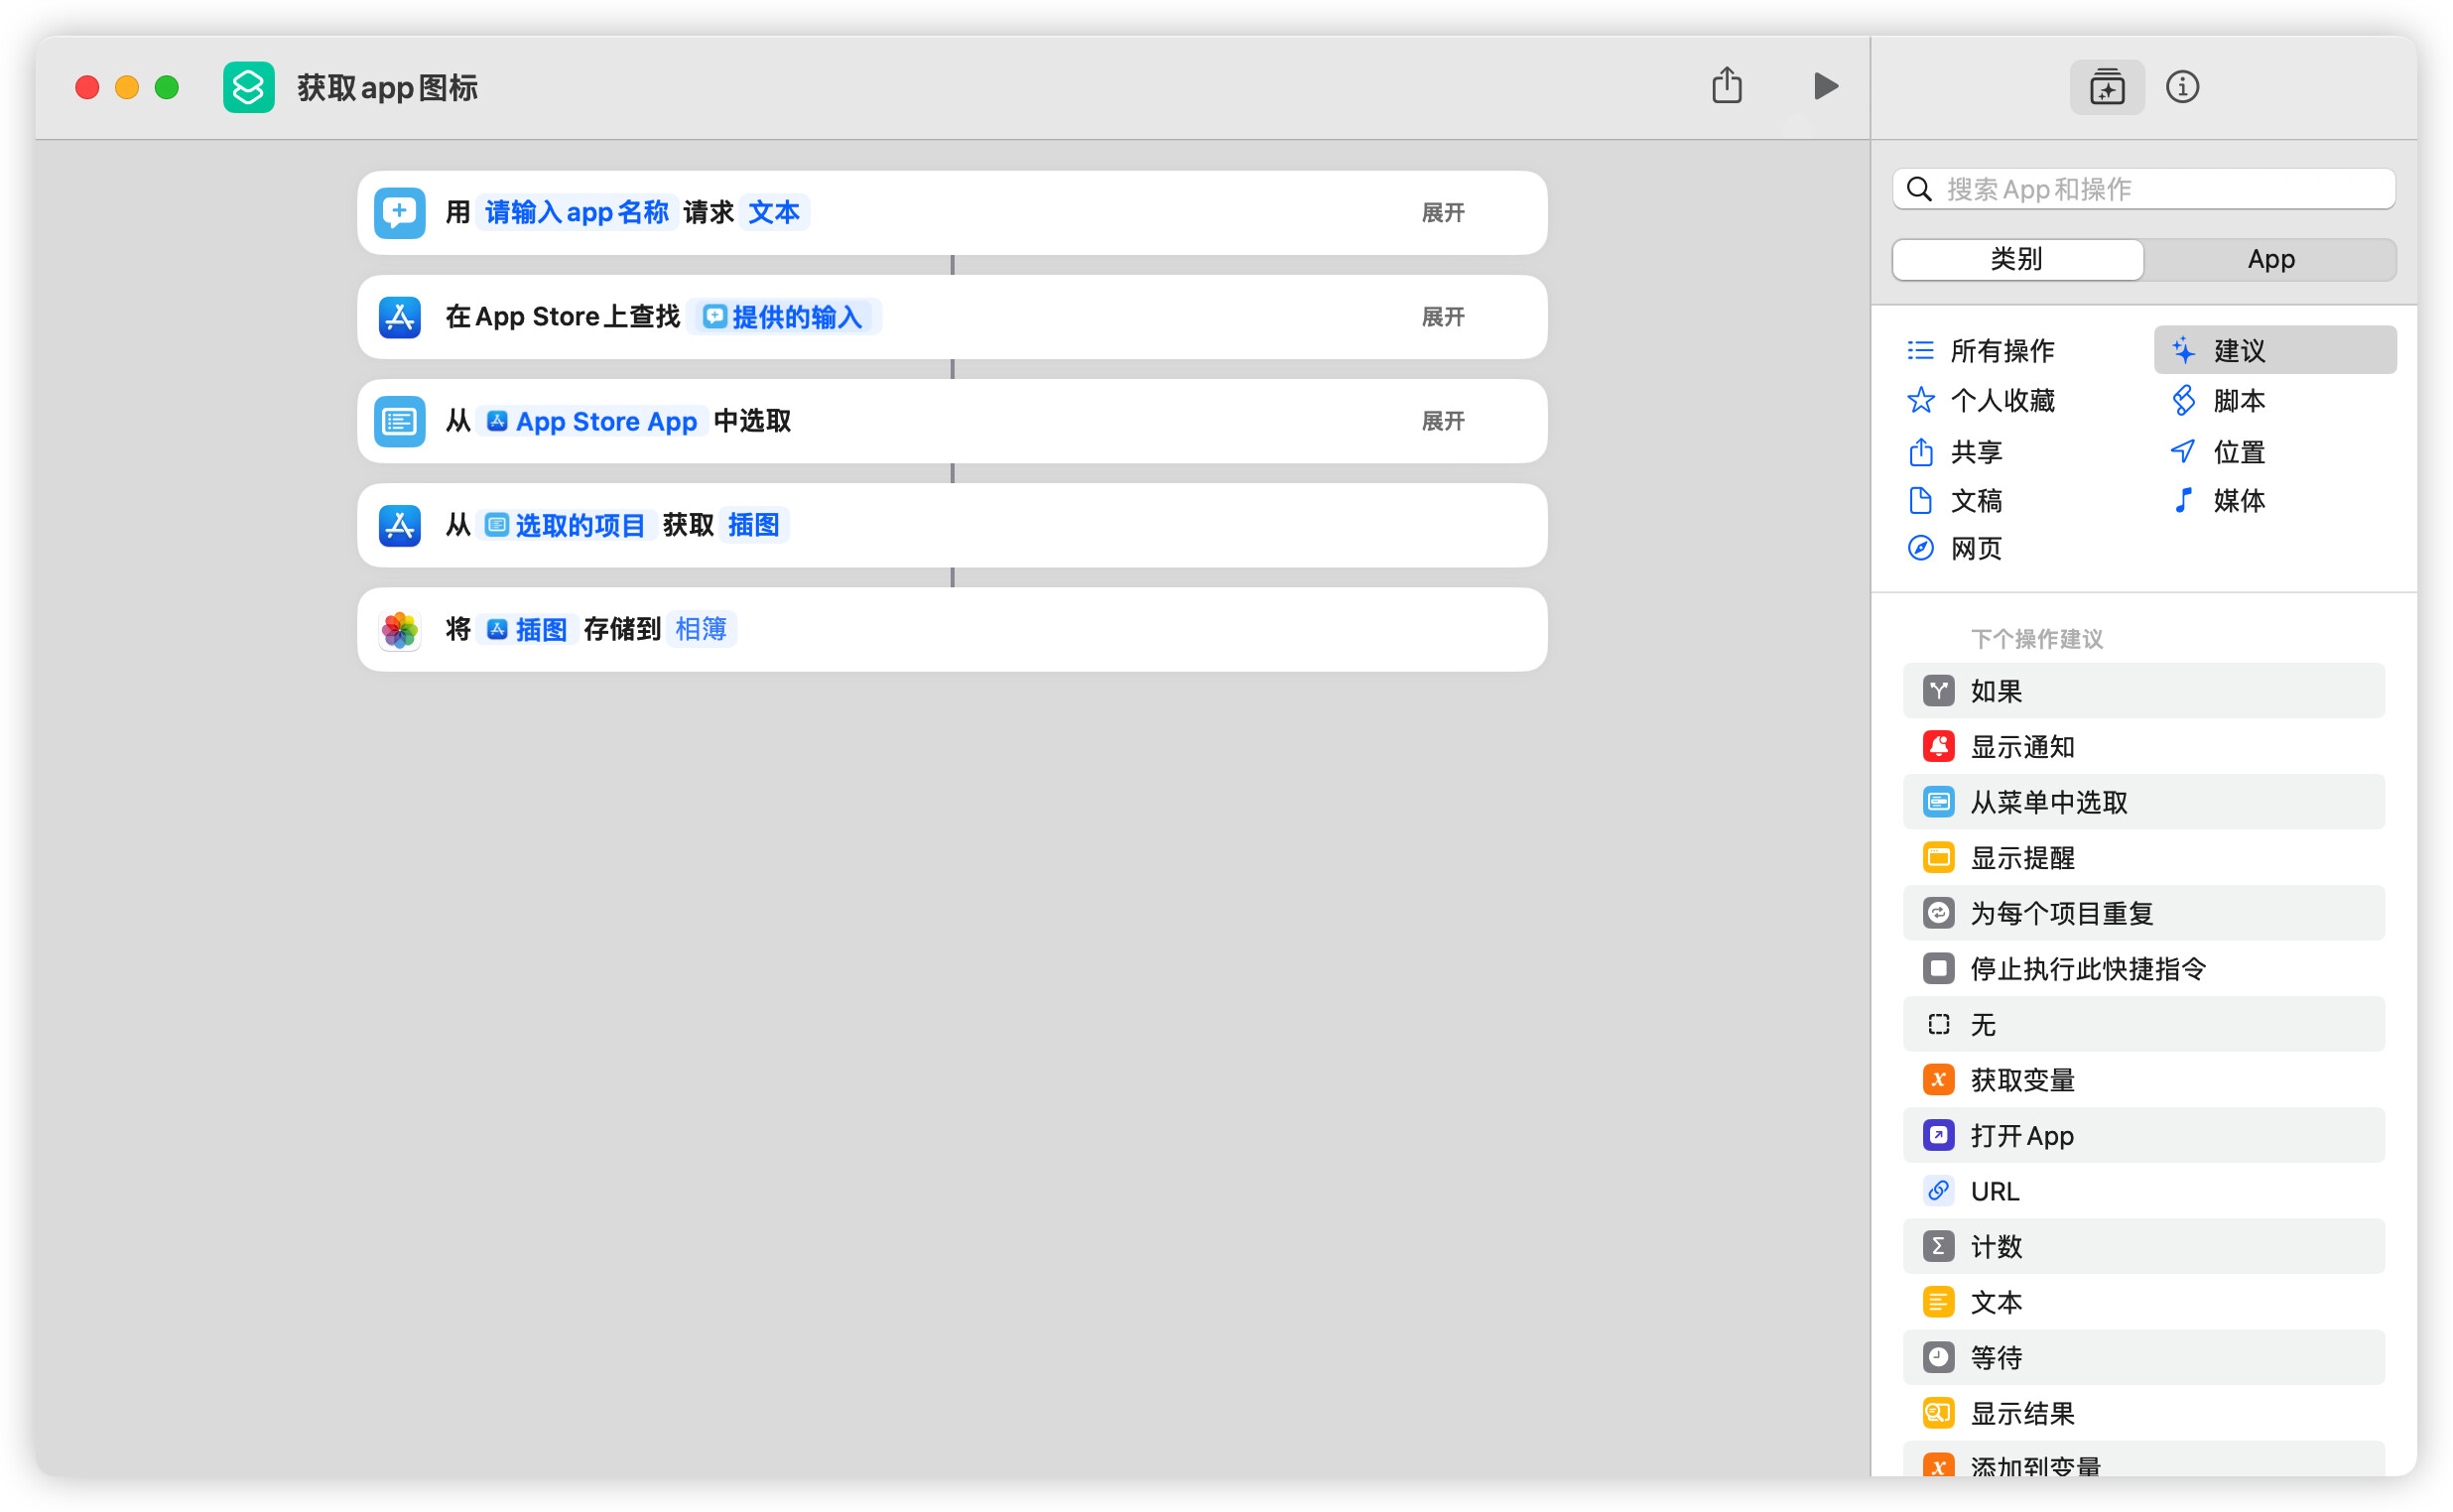
Task: Click the 搜索 App 和操作 search field
Action: 2143,189
